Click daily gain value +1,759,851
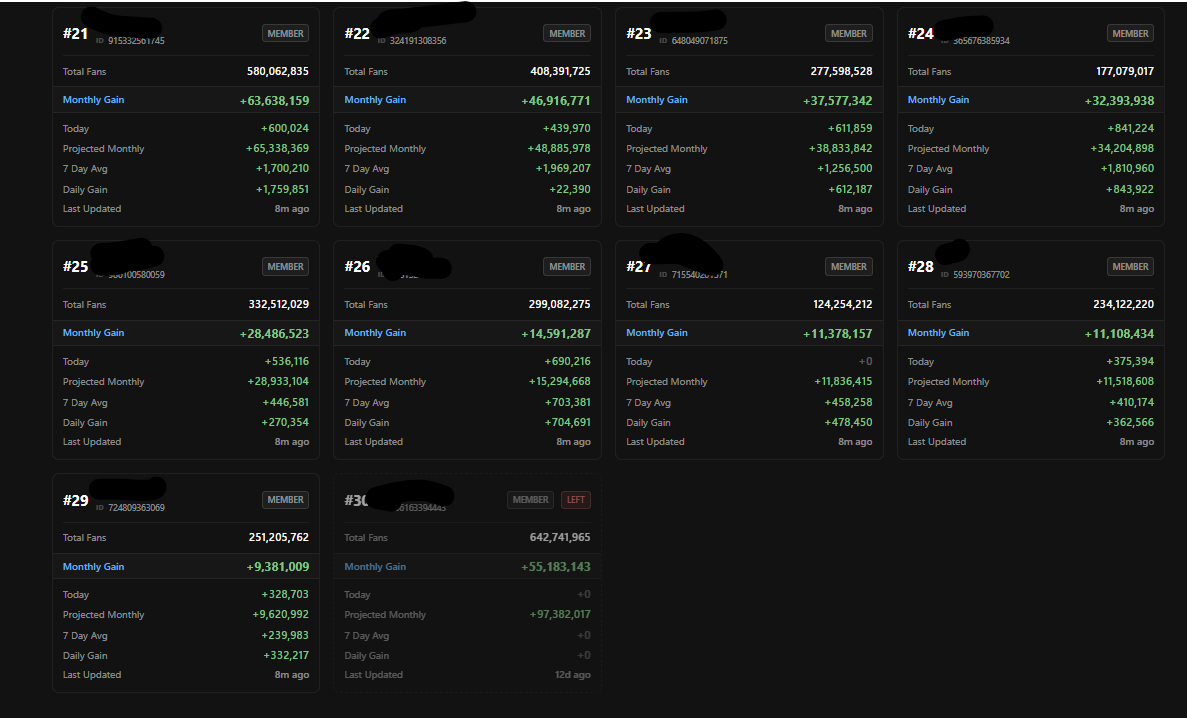 (282, 189)
